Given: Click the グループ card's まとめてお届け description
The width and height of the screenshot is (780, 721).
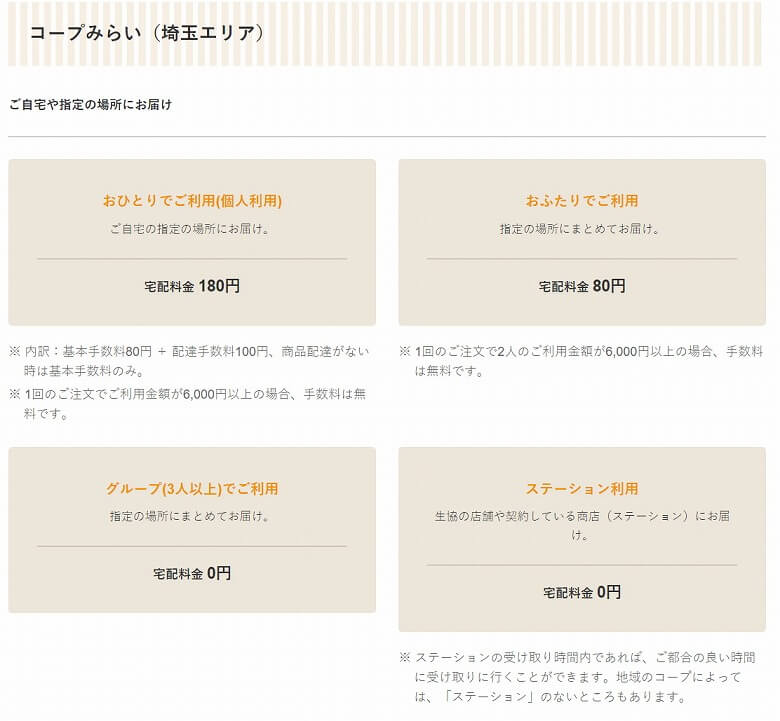Looking at the screenshot, I should coord(192,516).
